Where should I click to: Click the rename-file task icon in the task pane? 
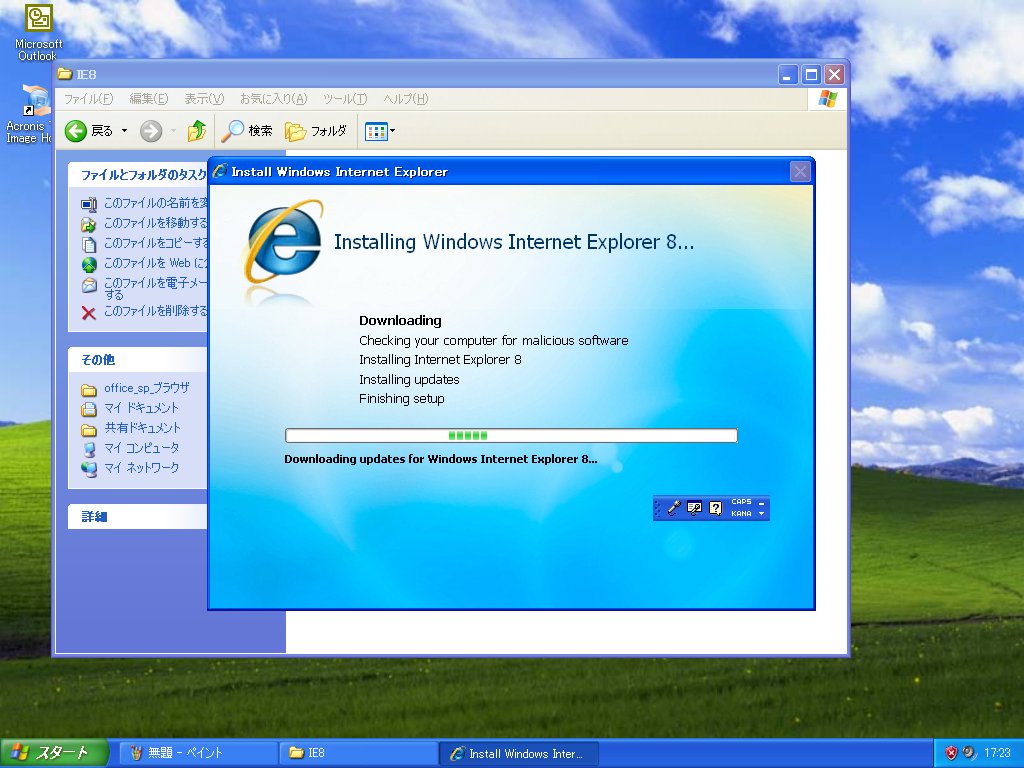[x=89, y=204]
